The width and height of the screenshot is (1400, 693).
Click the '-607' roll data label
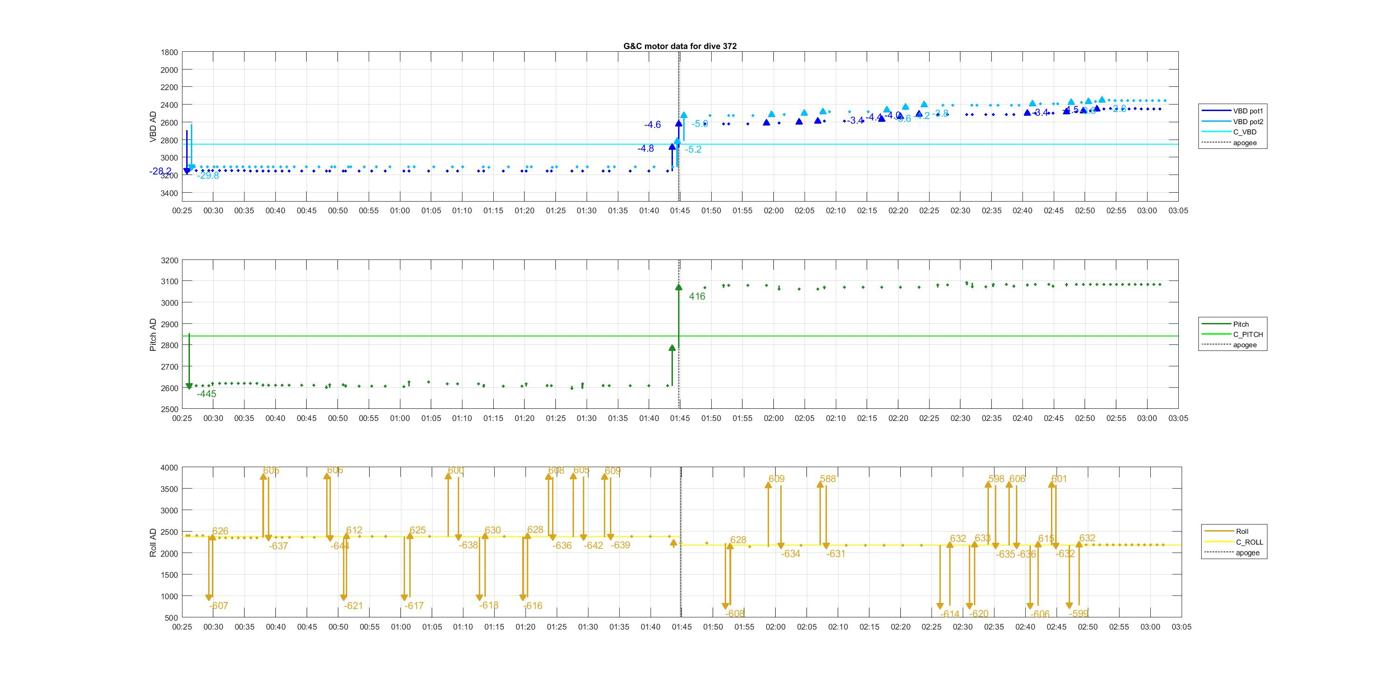tap(219, 606)
